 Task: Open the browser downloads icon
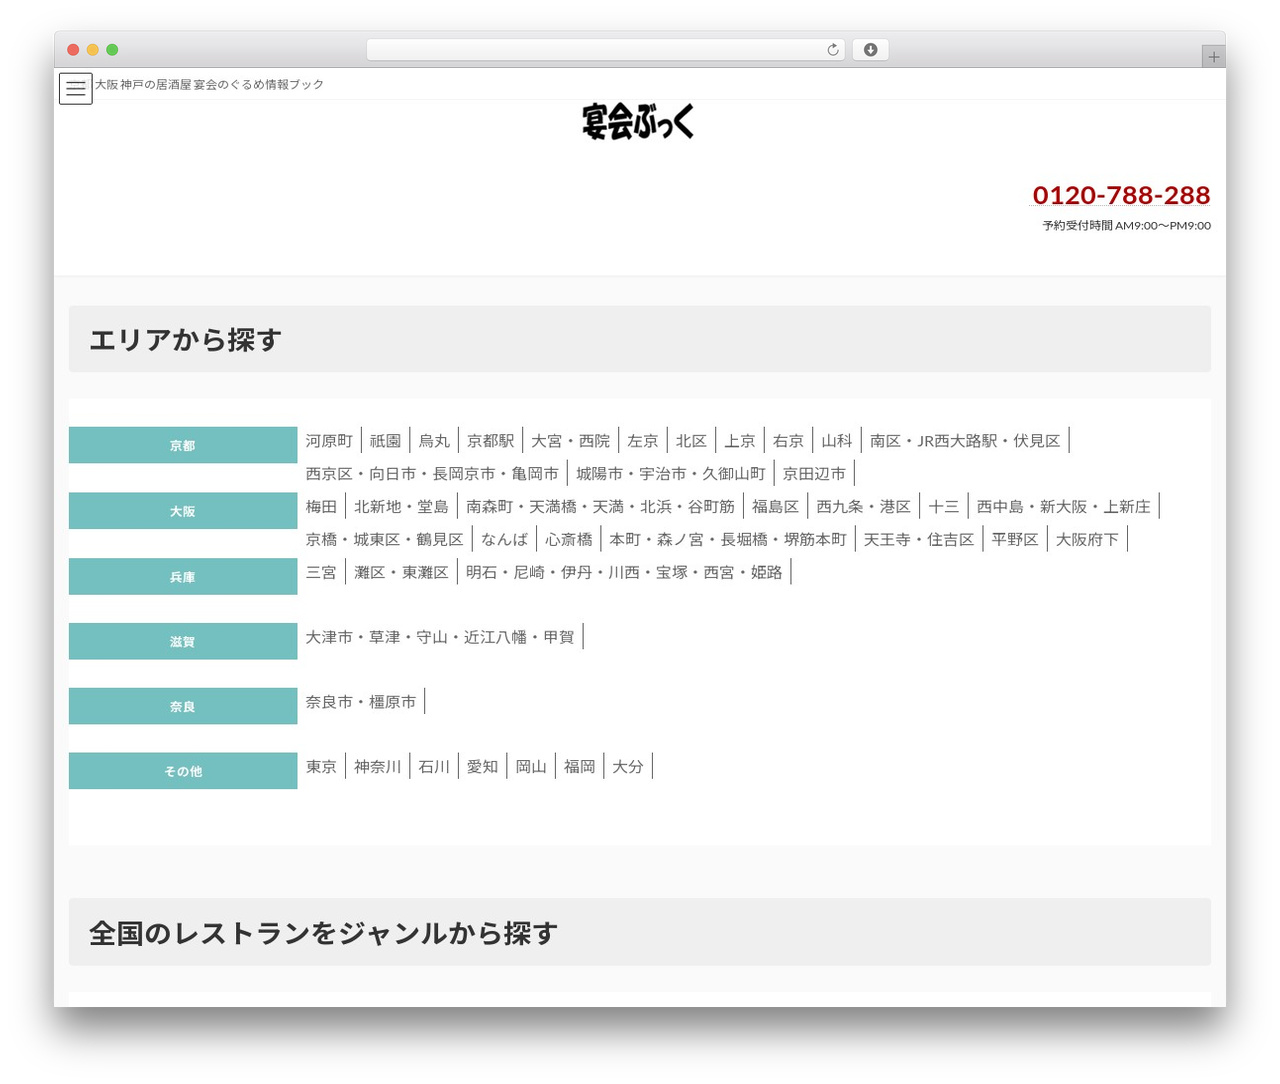[x=870, y=50]
